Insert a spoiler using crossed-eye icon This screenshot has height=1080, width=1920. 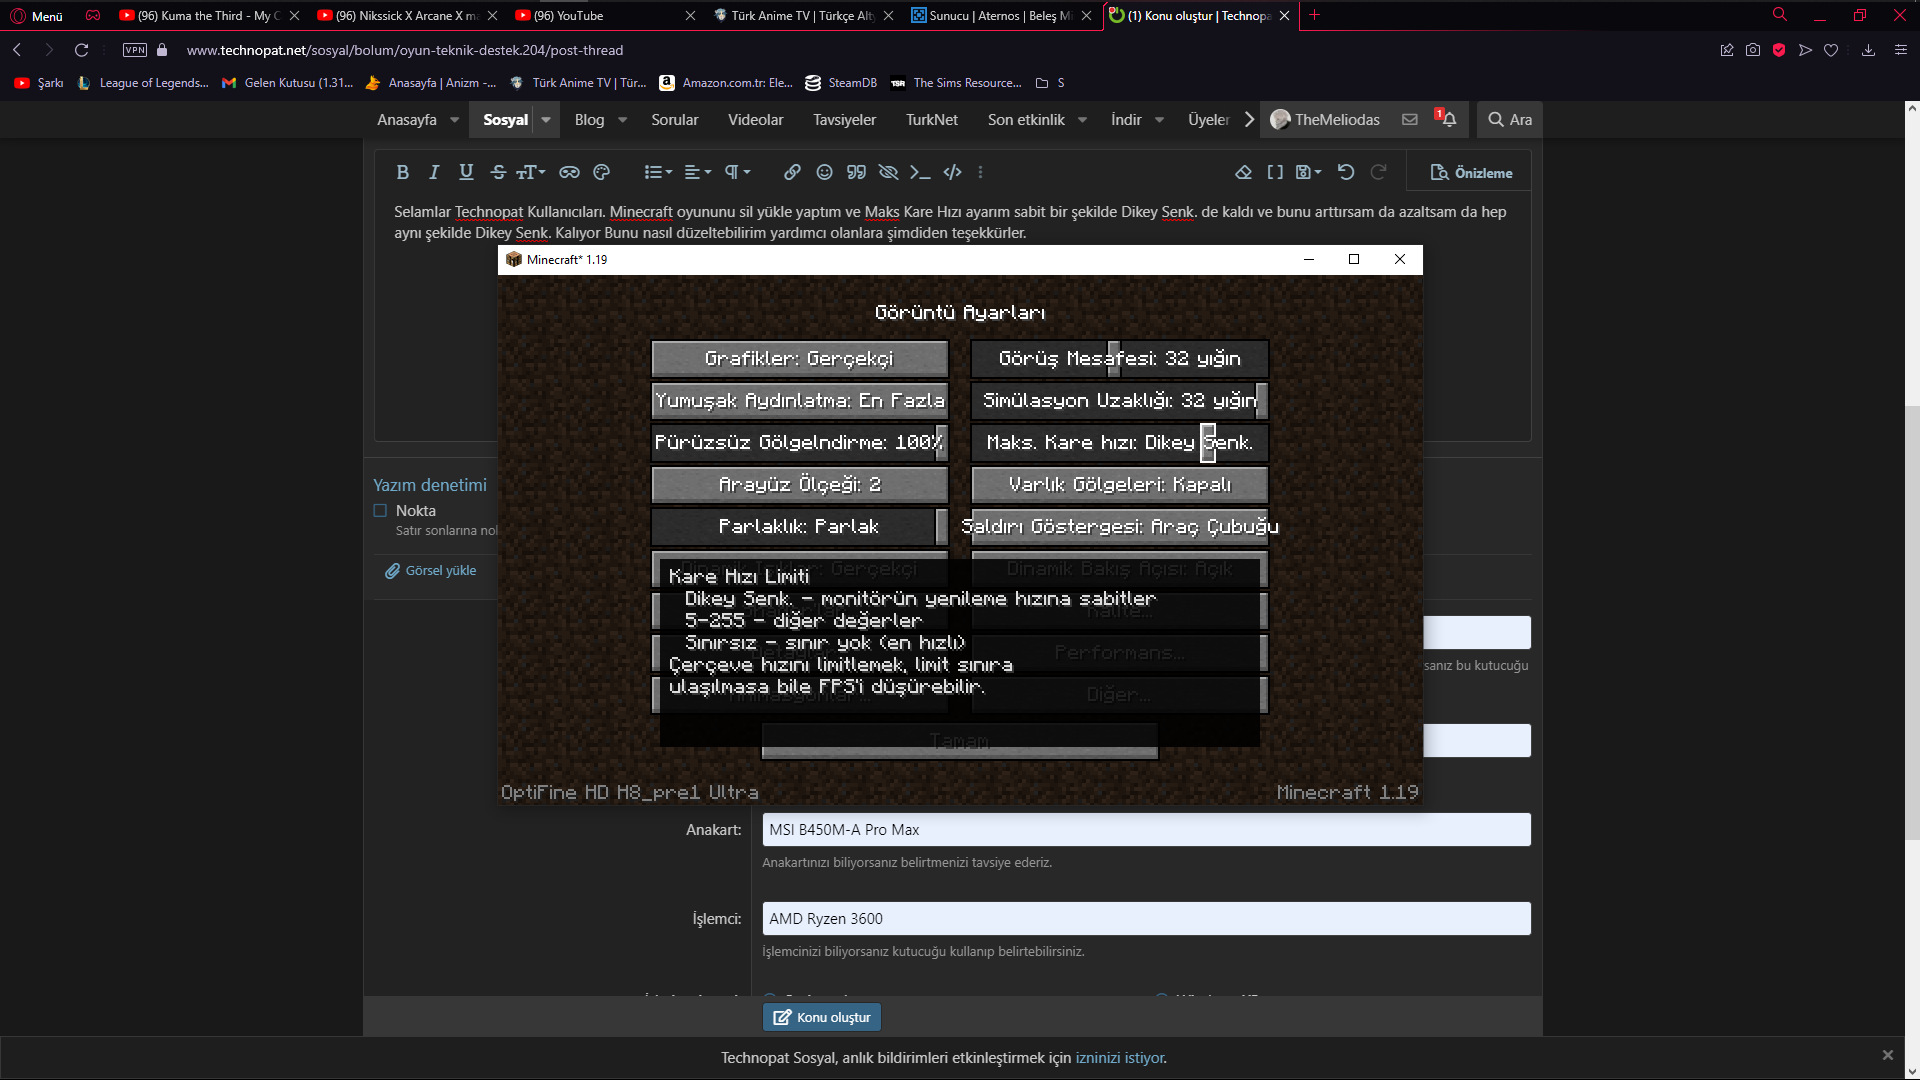[888, 172]
